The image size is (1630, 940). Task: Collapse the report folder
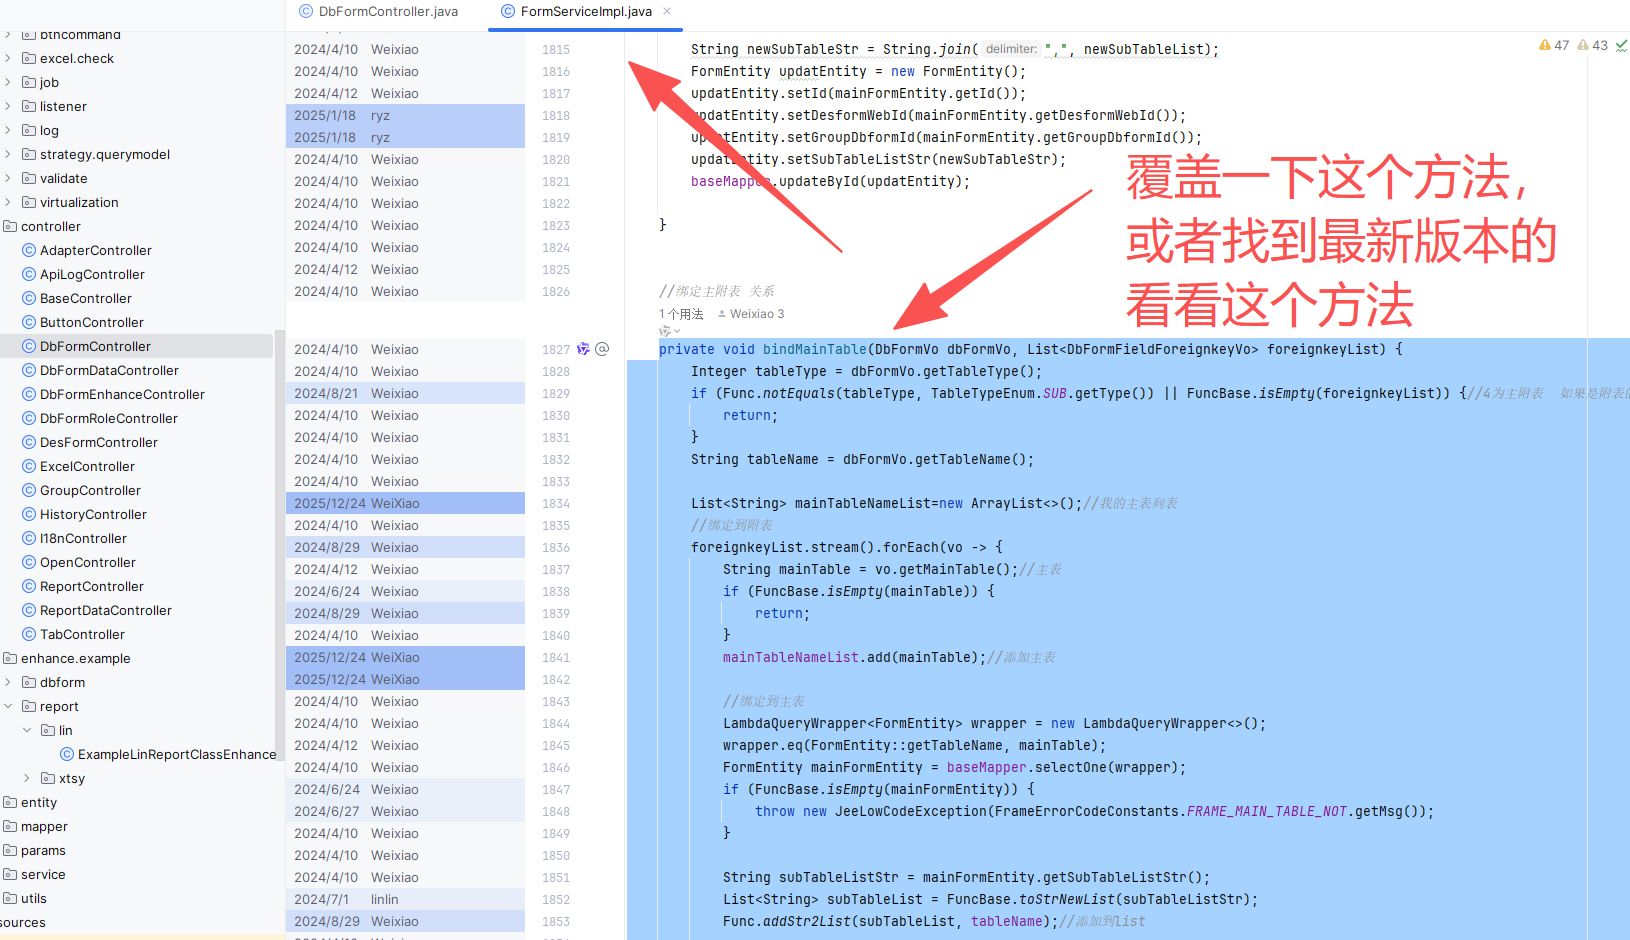click(9, 706)
